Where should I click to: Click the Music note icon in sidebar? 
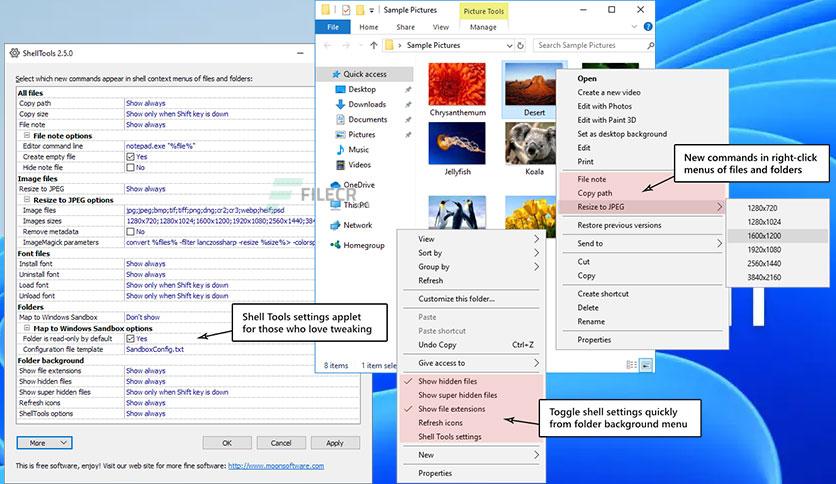coord(340,150)
